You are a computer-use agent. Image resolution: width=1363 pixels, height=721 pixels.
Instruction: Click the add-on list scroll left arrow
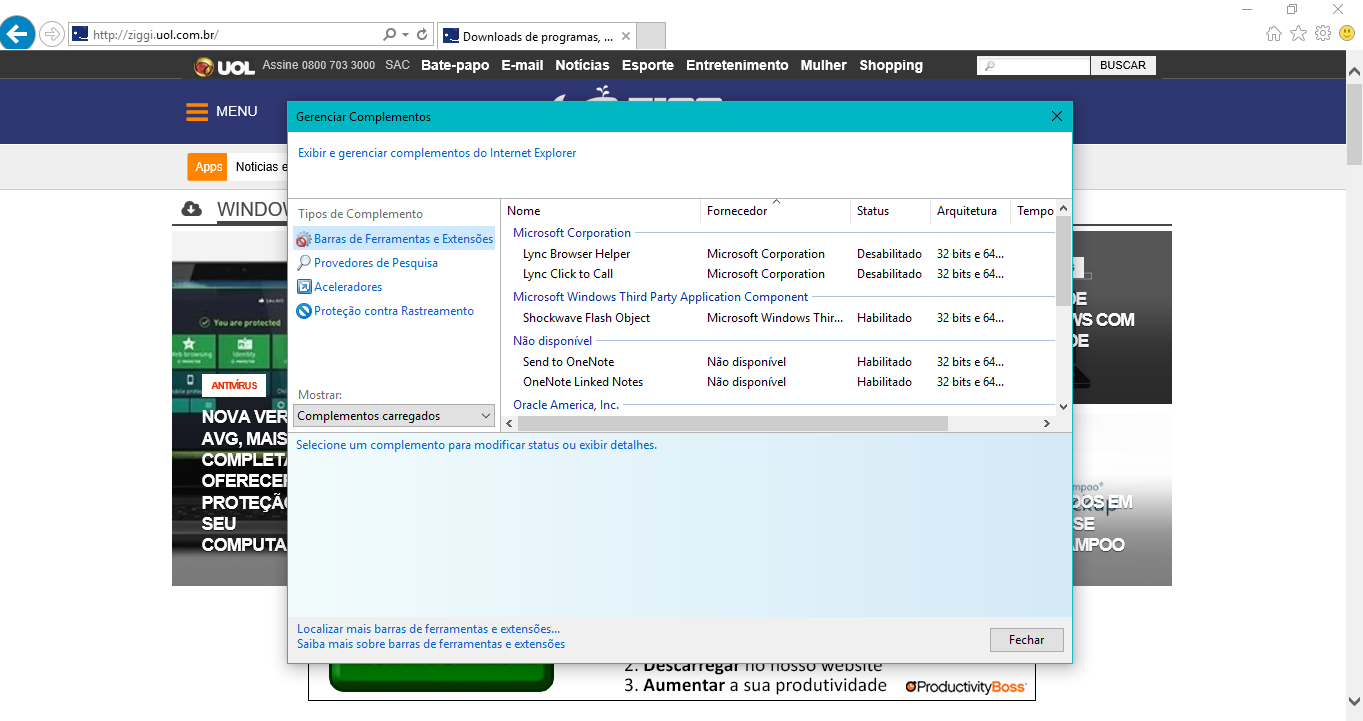pos(510,424)
